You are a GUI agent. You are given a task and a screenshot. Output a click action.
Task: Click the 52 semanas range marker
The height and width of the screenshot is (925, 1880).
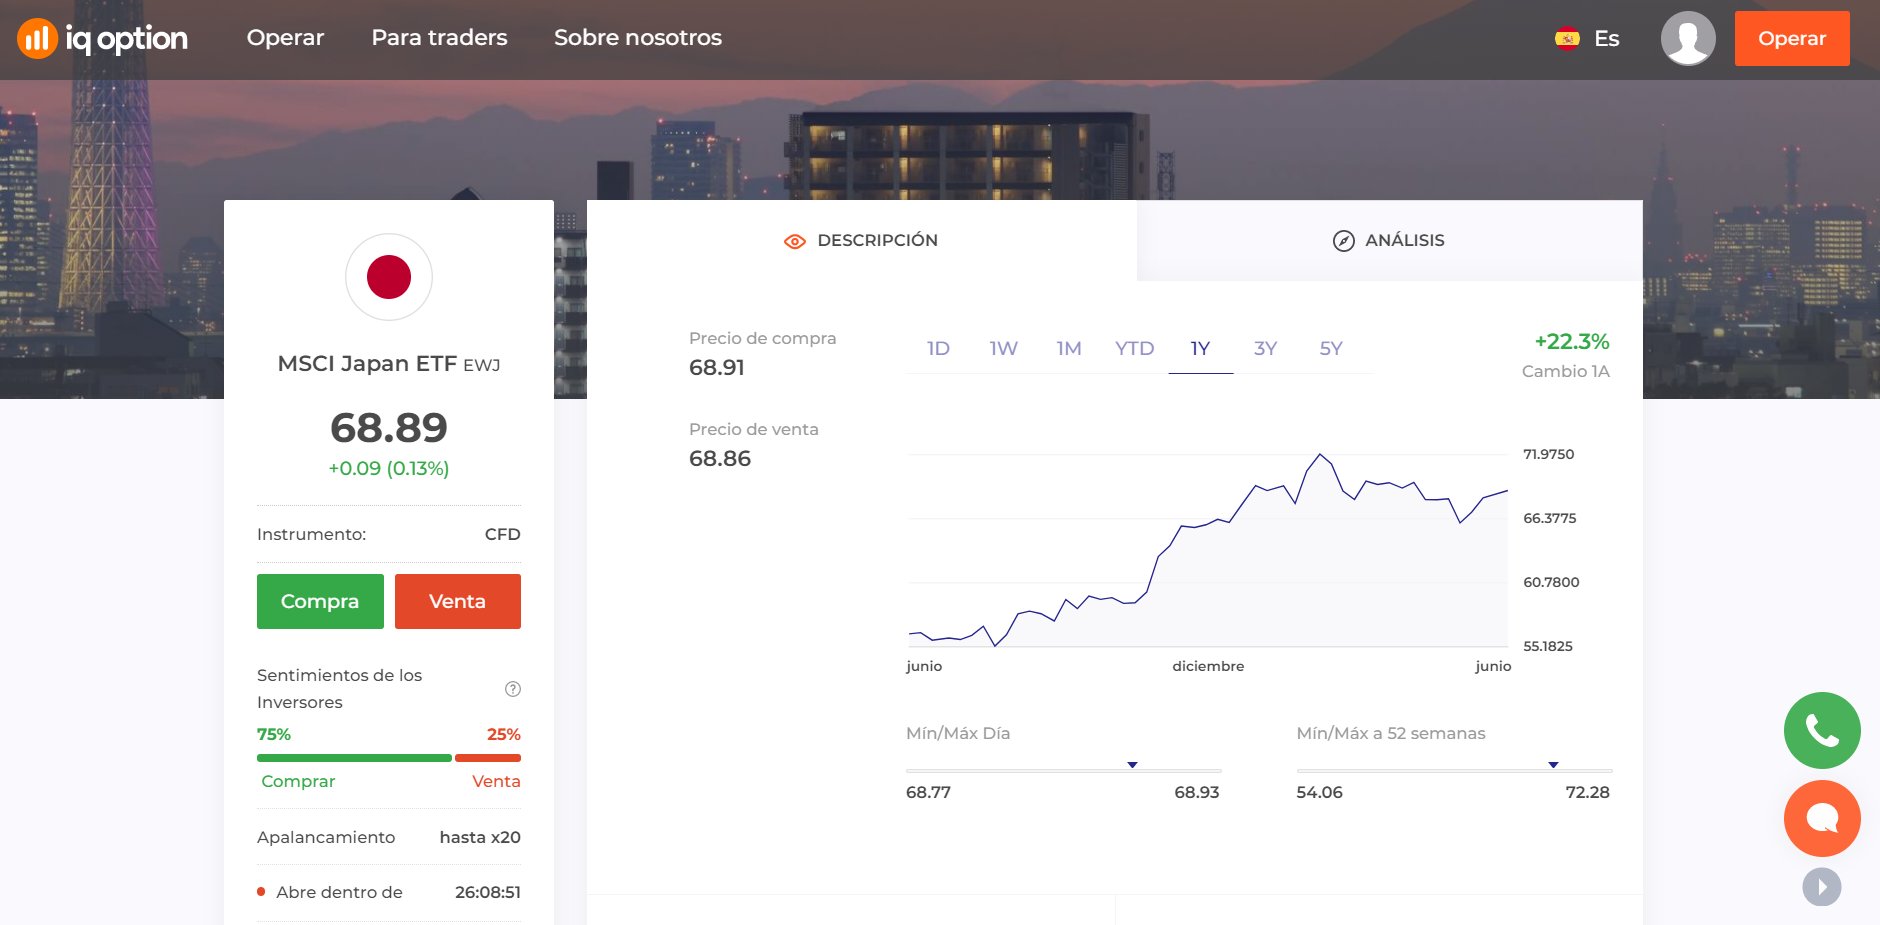point(1553,765)
